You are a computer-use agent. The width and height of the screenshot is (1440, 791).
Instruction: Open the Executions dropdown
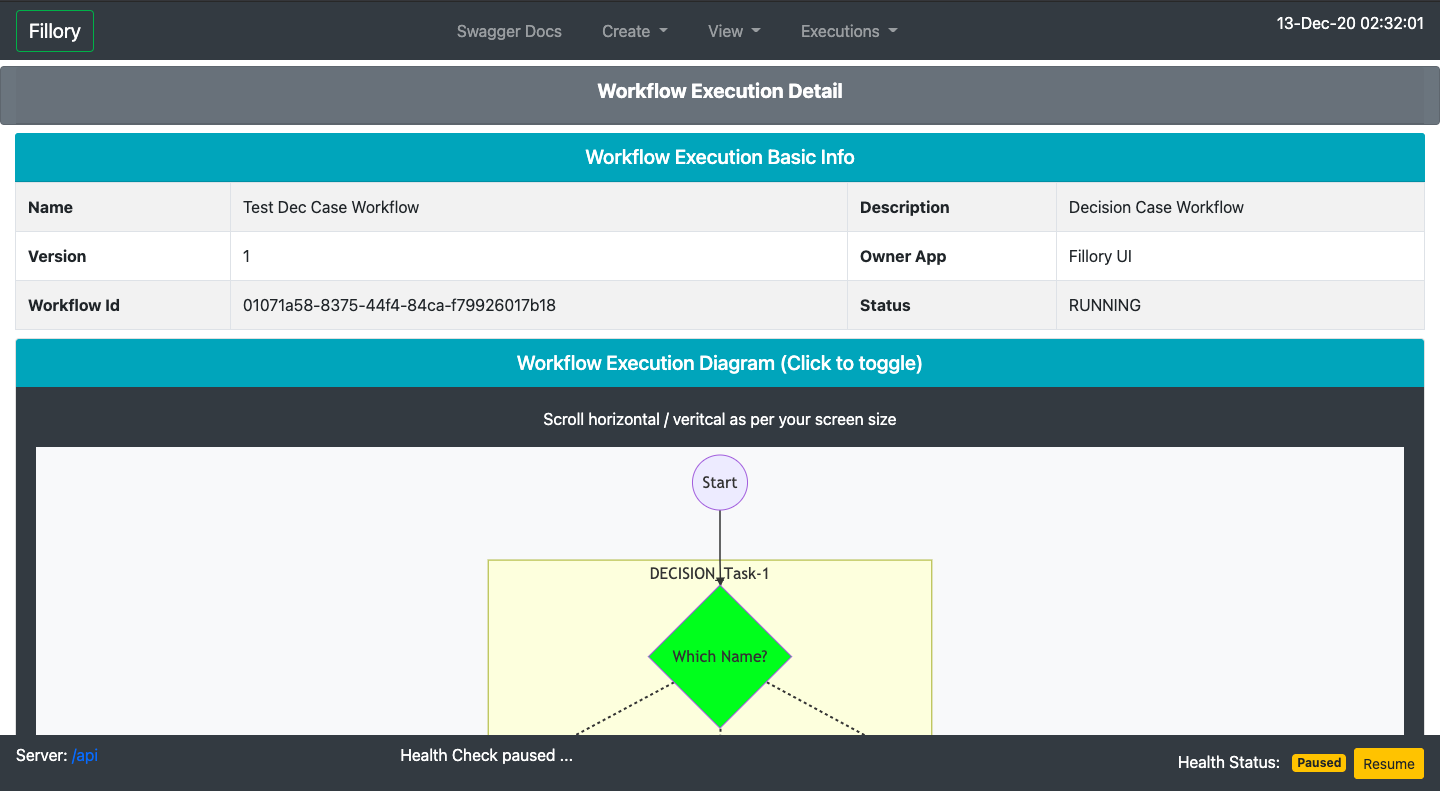847,31
